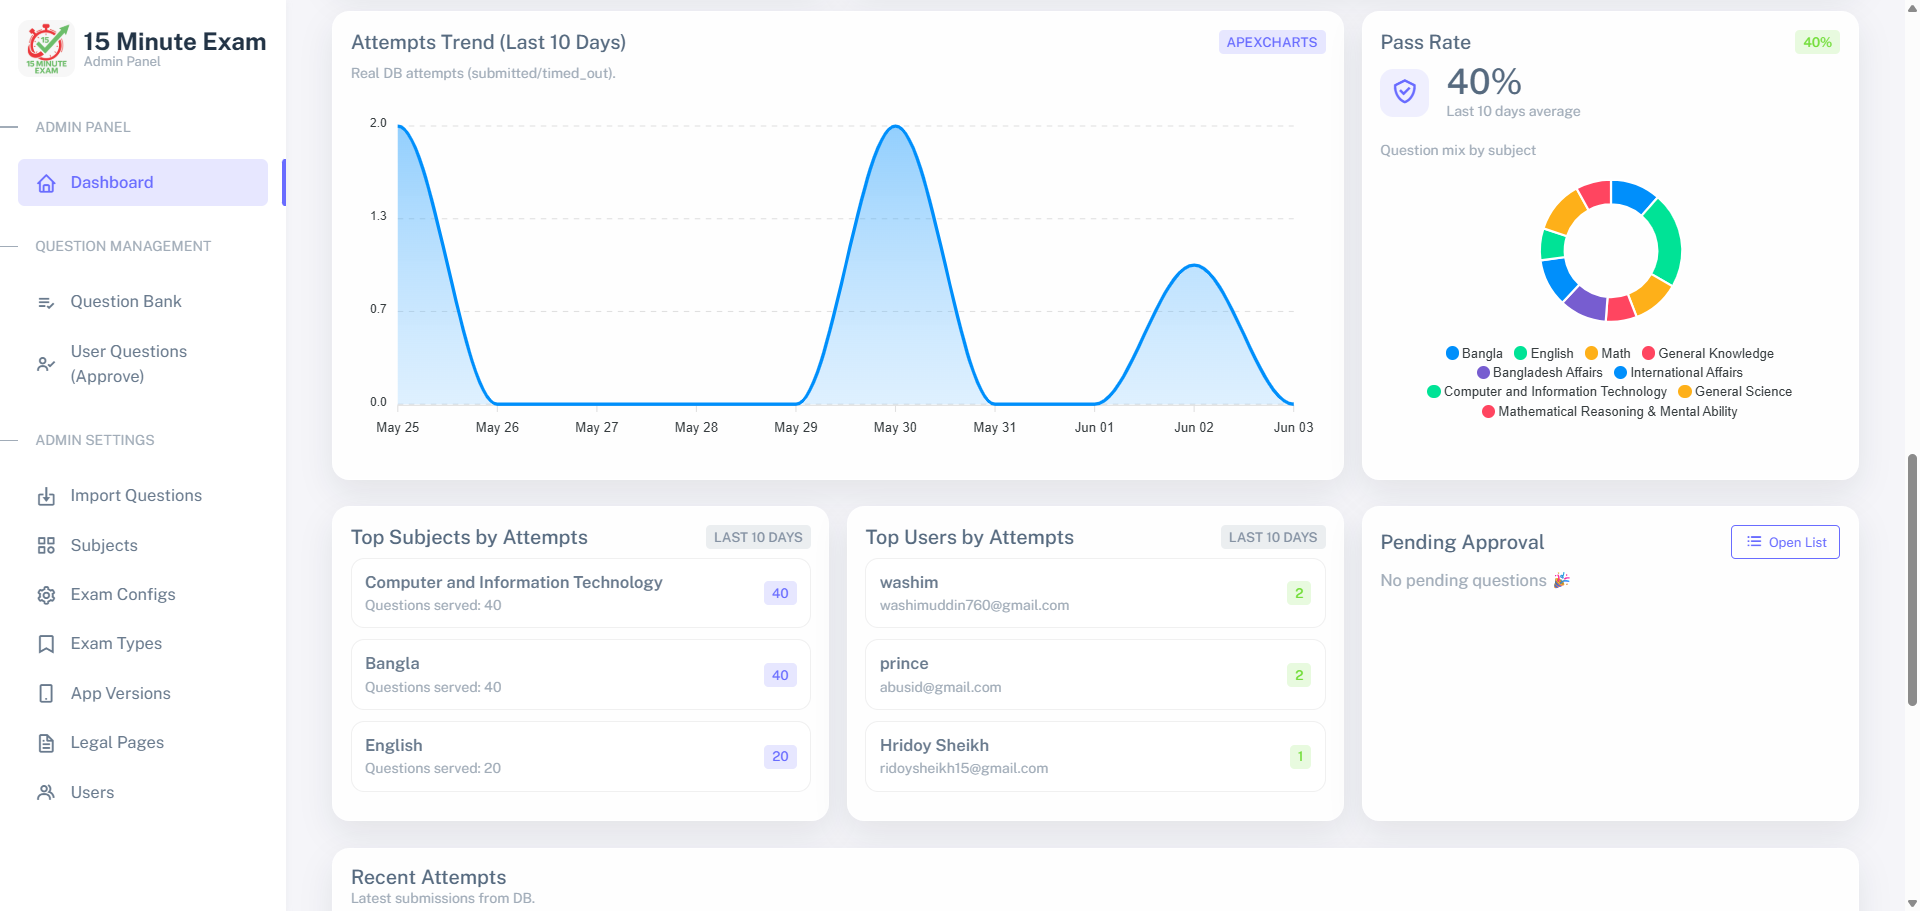Click the Exam Types bookmark icon
The image size is (1920, 911).
click(x=46, y=644)
